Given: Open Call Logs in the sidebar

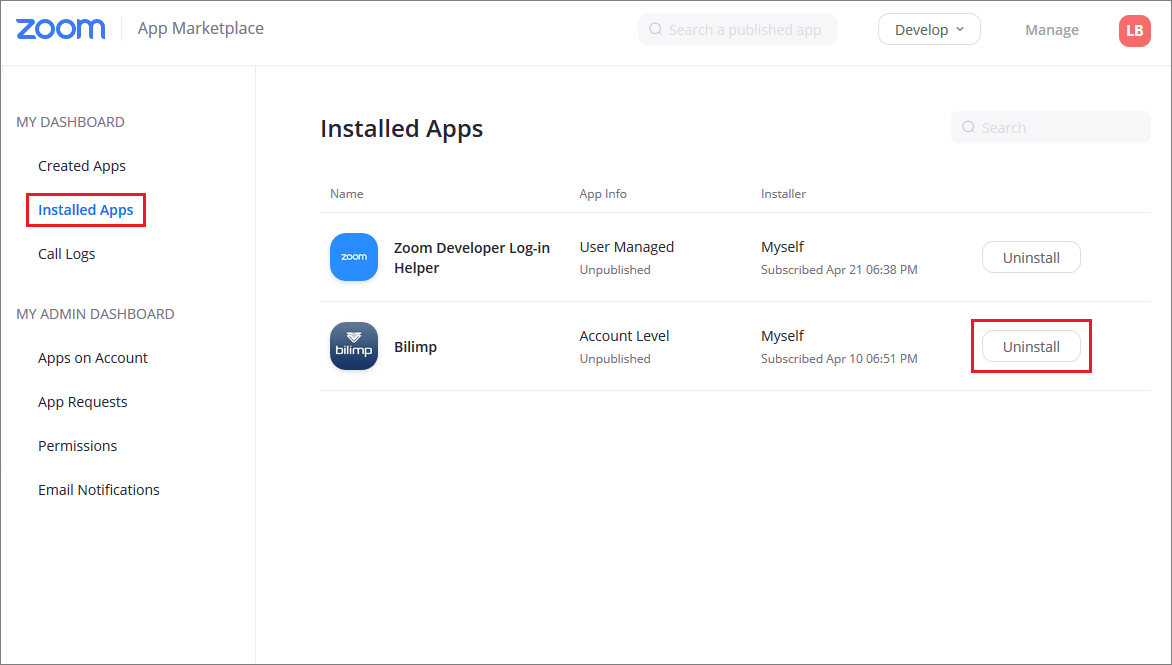Looking at the screenshot, I should tap(67, 254).
